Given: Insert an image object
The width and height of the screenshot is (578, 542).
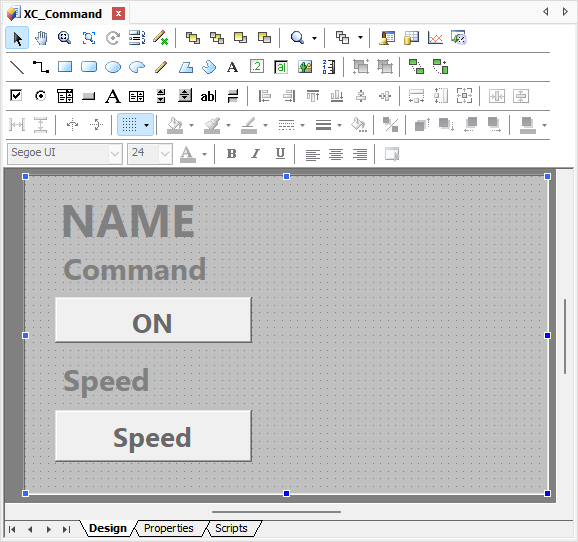Looking at the screenshot, I should click(x=305, y=67).
